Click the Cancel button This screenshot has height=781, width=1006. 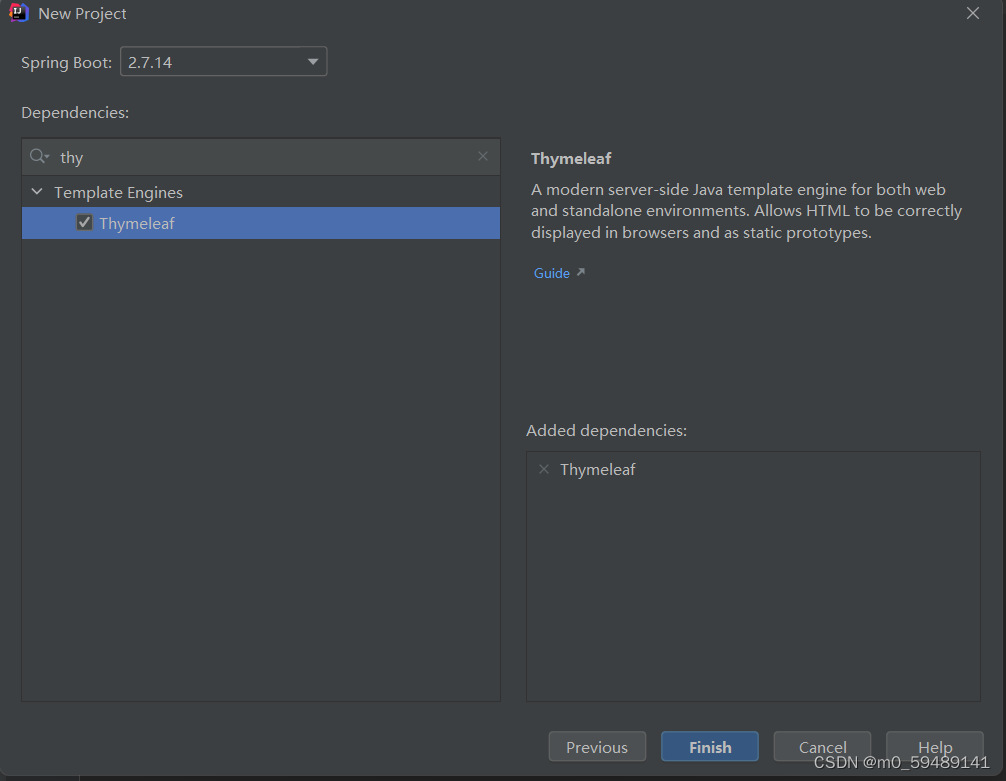[822, 747]
